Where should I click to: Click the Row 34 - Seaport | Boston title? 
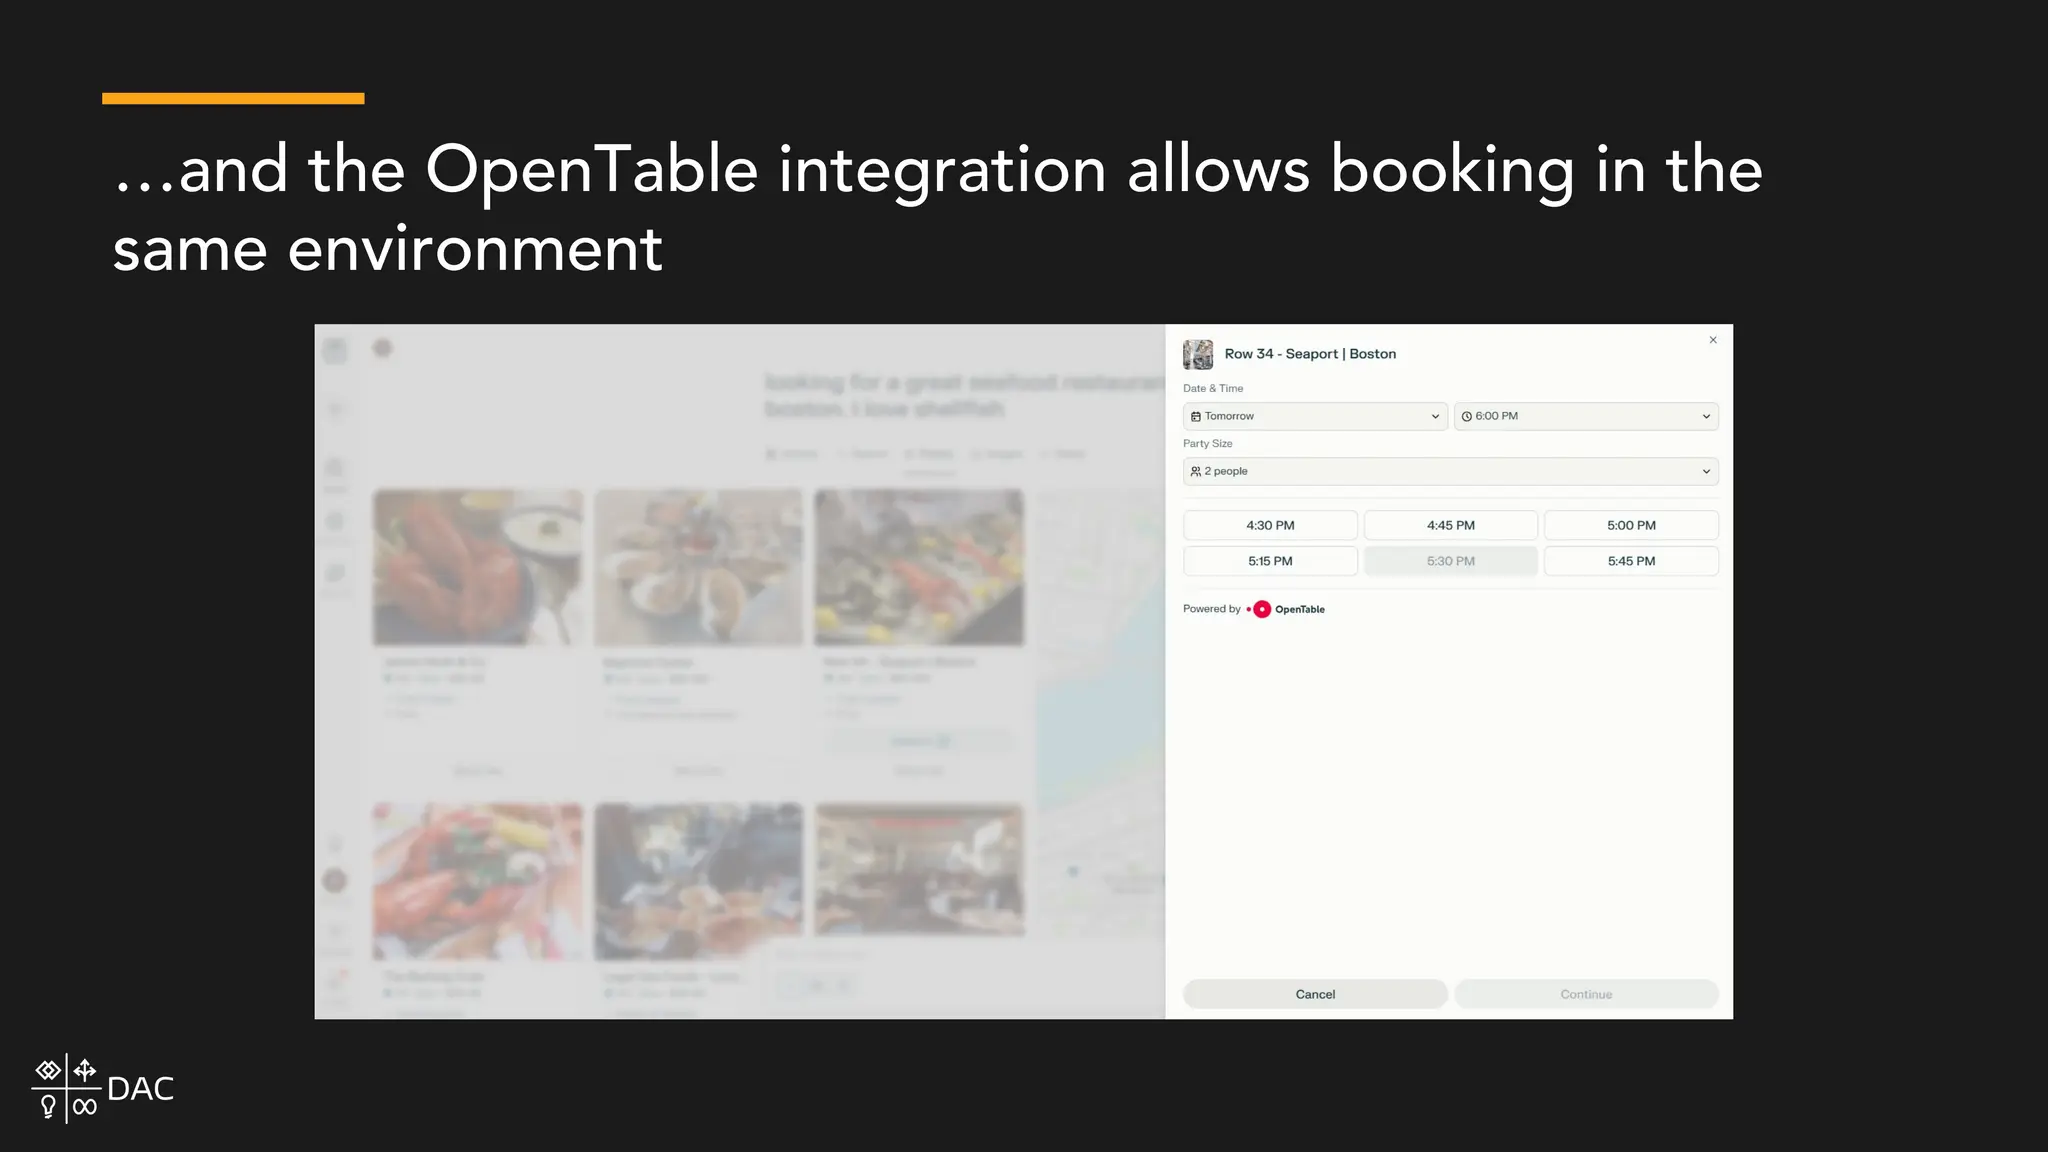pyautogui.click(x=1310, y=354)
